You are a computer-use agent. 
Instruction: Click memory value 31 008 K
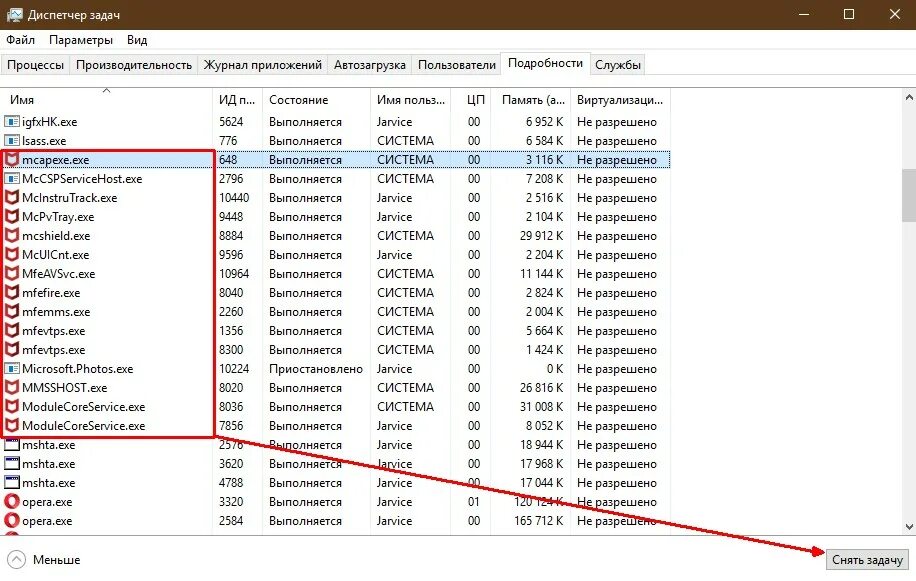coord(542,406)
